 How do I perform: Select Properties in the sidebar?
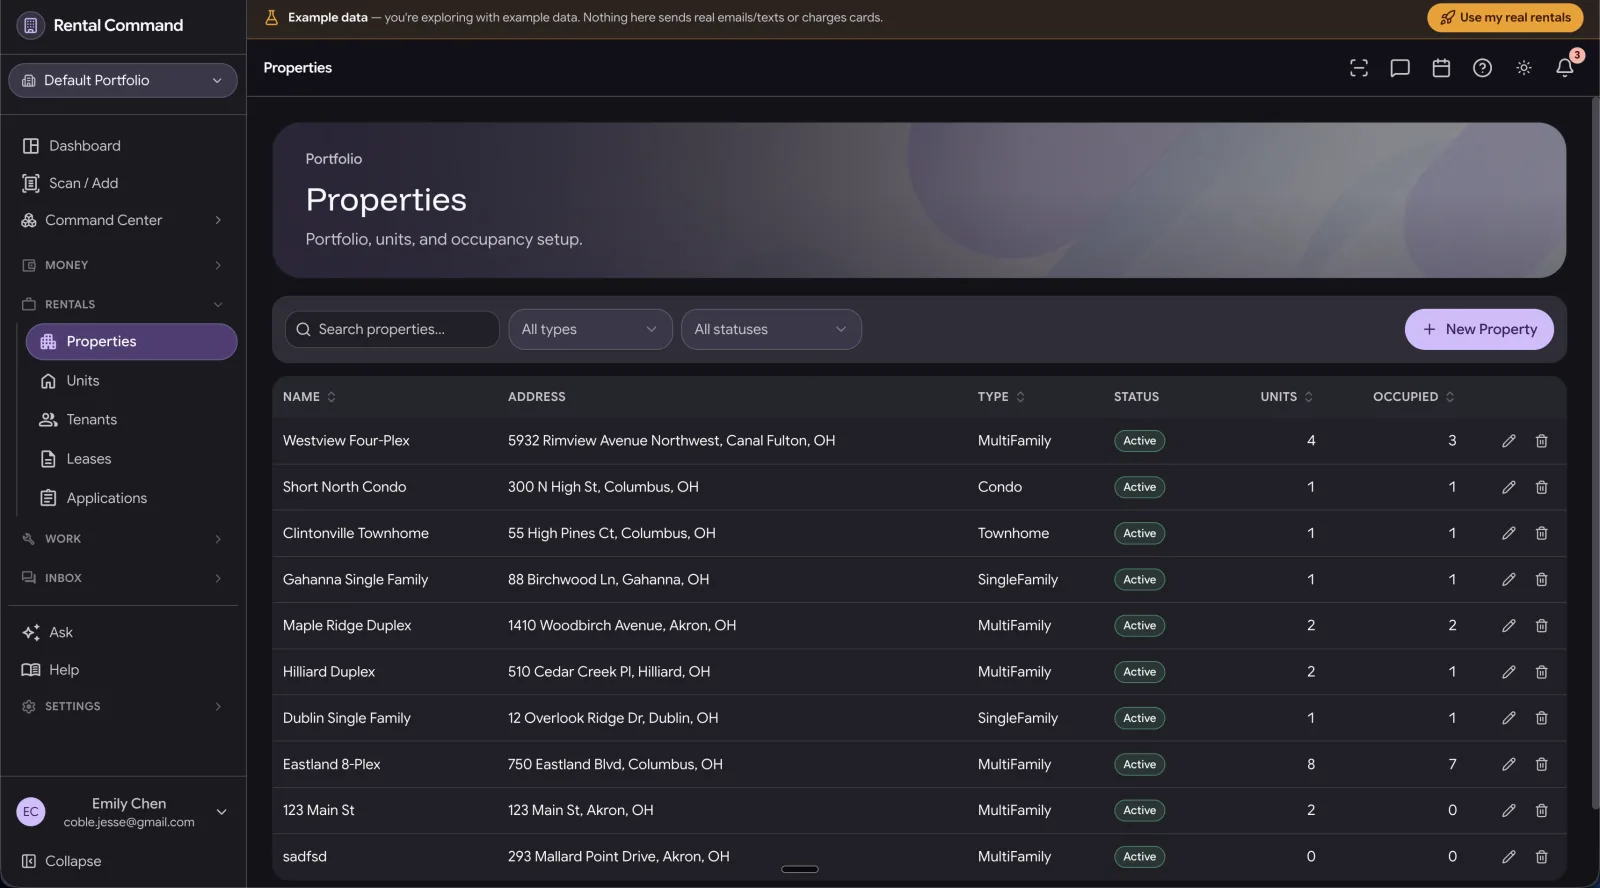click(x=131, y=342)
